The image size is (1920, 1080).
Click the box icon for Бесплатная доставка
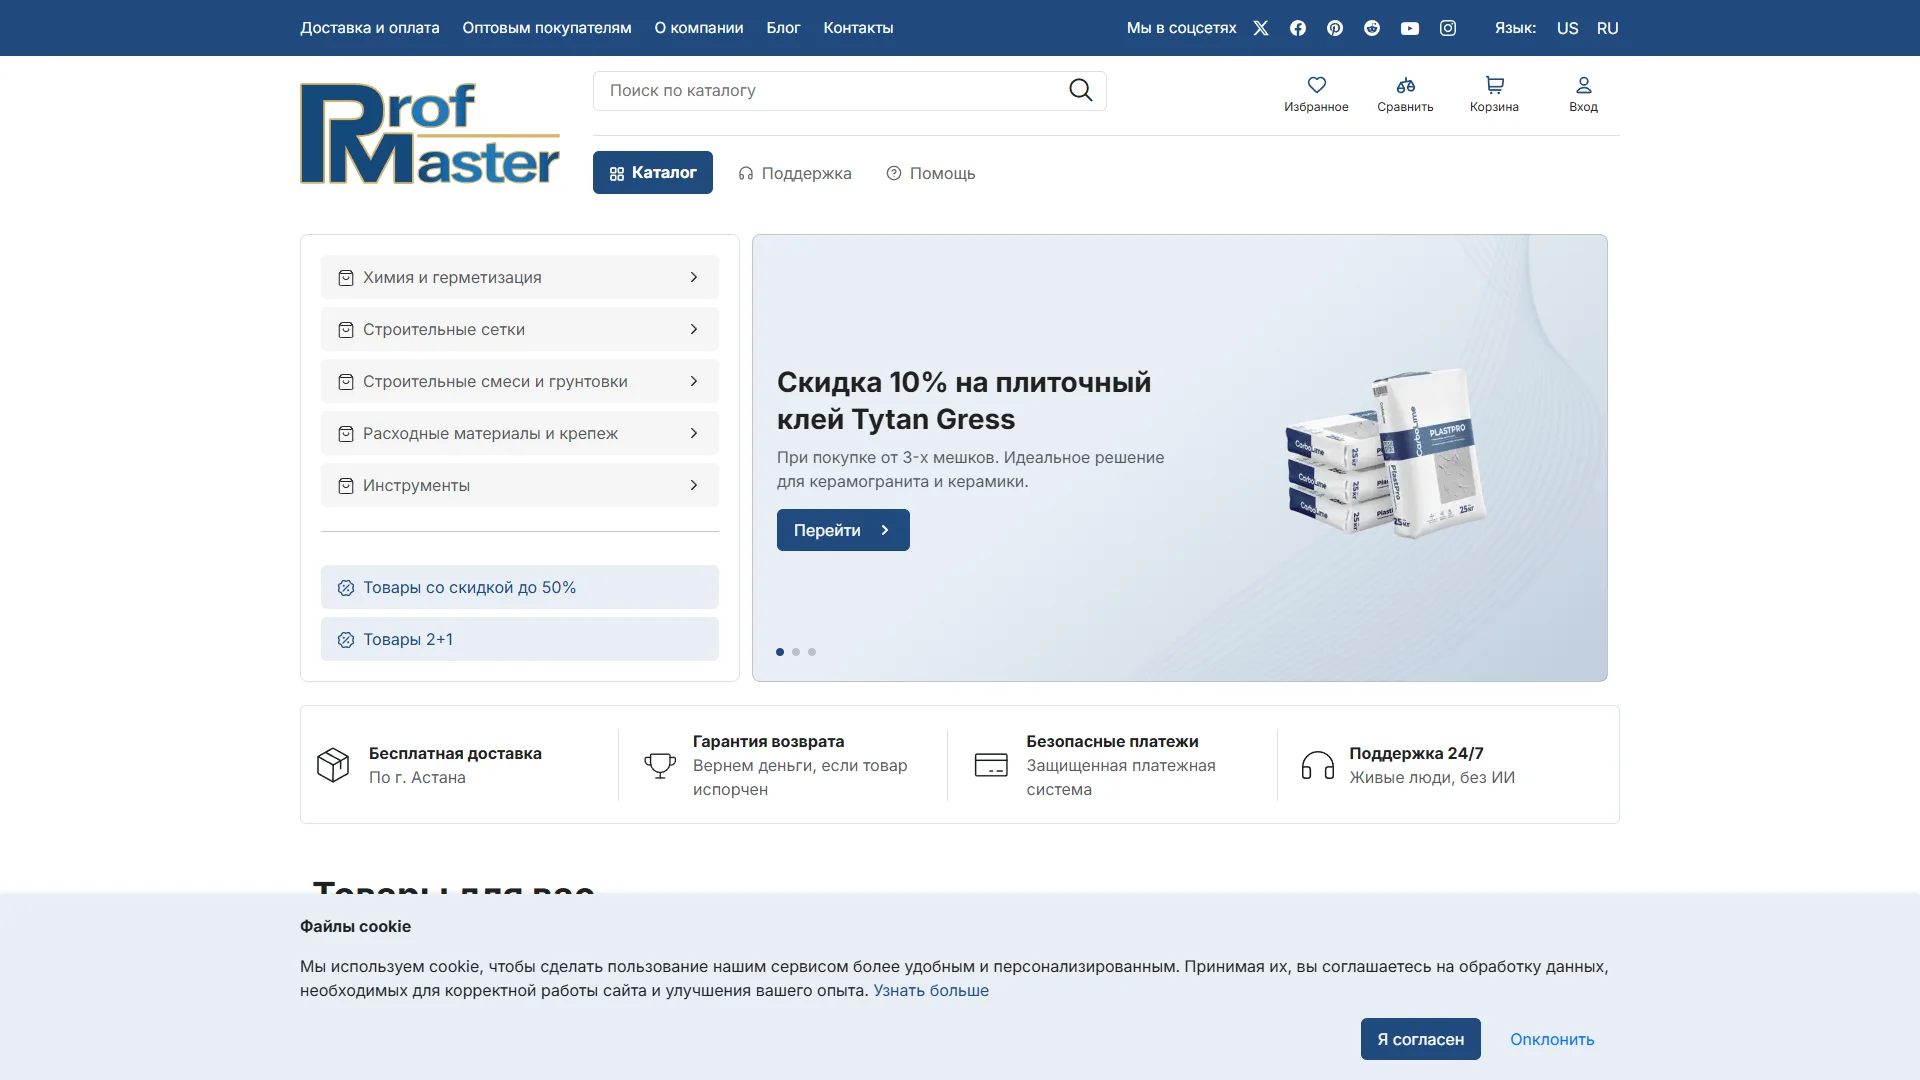pyautogui.click(x=333, y=765)
